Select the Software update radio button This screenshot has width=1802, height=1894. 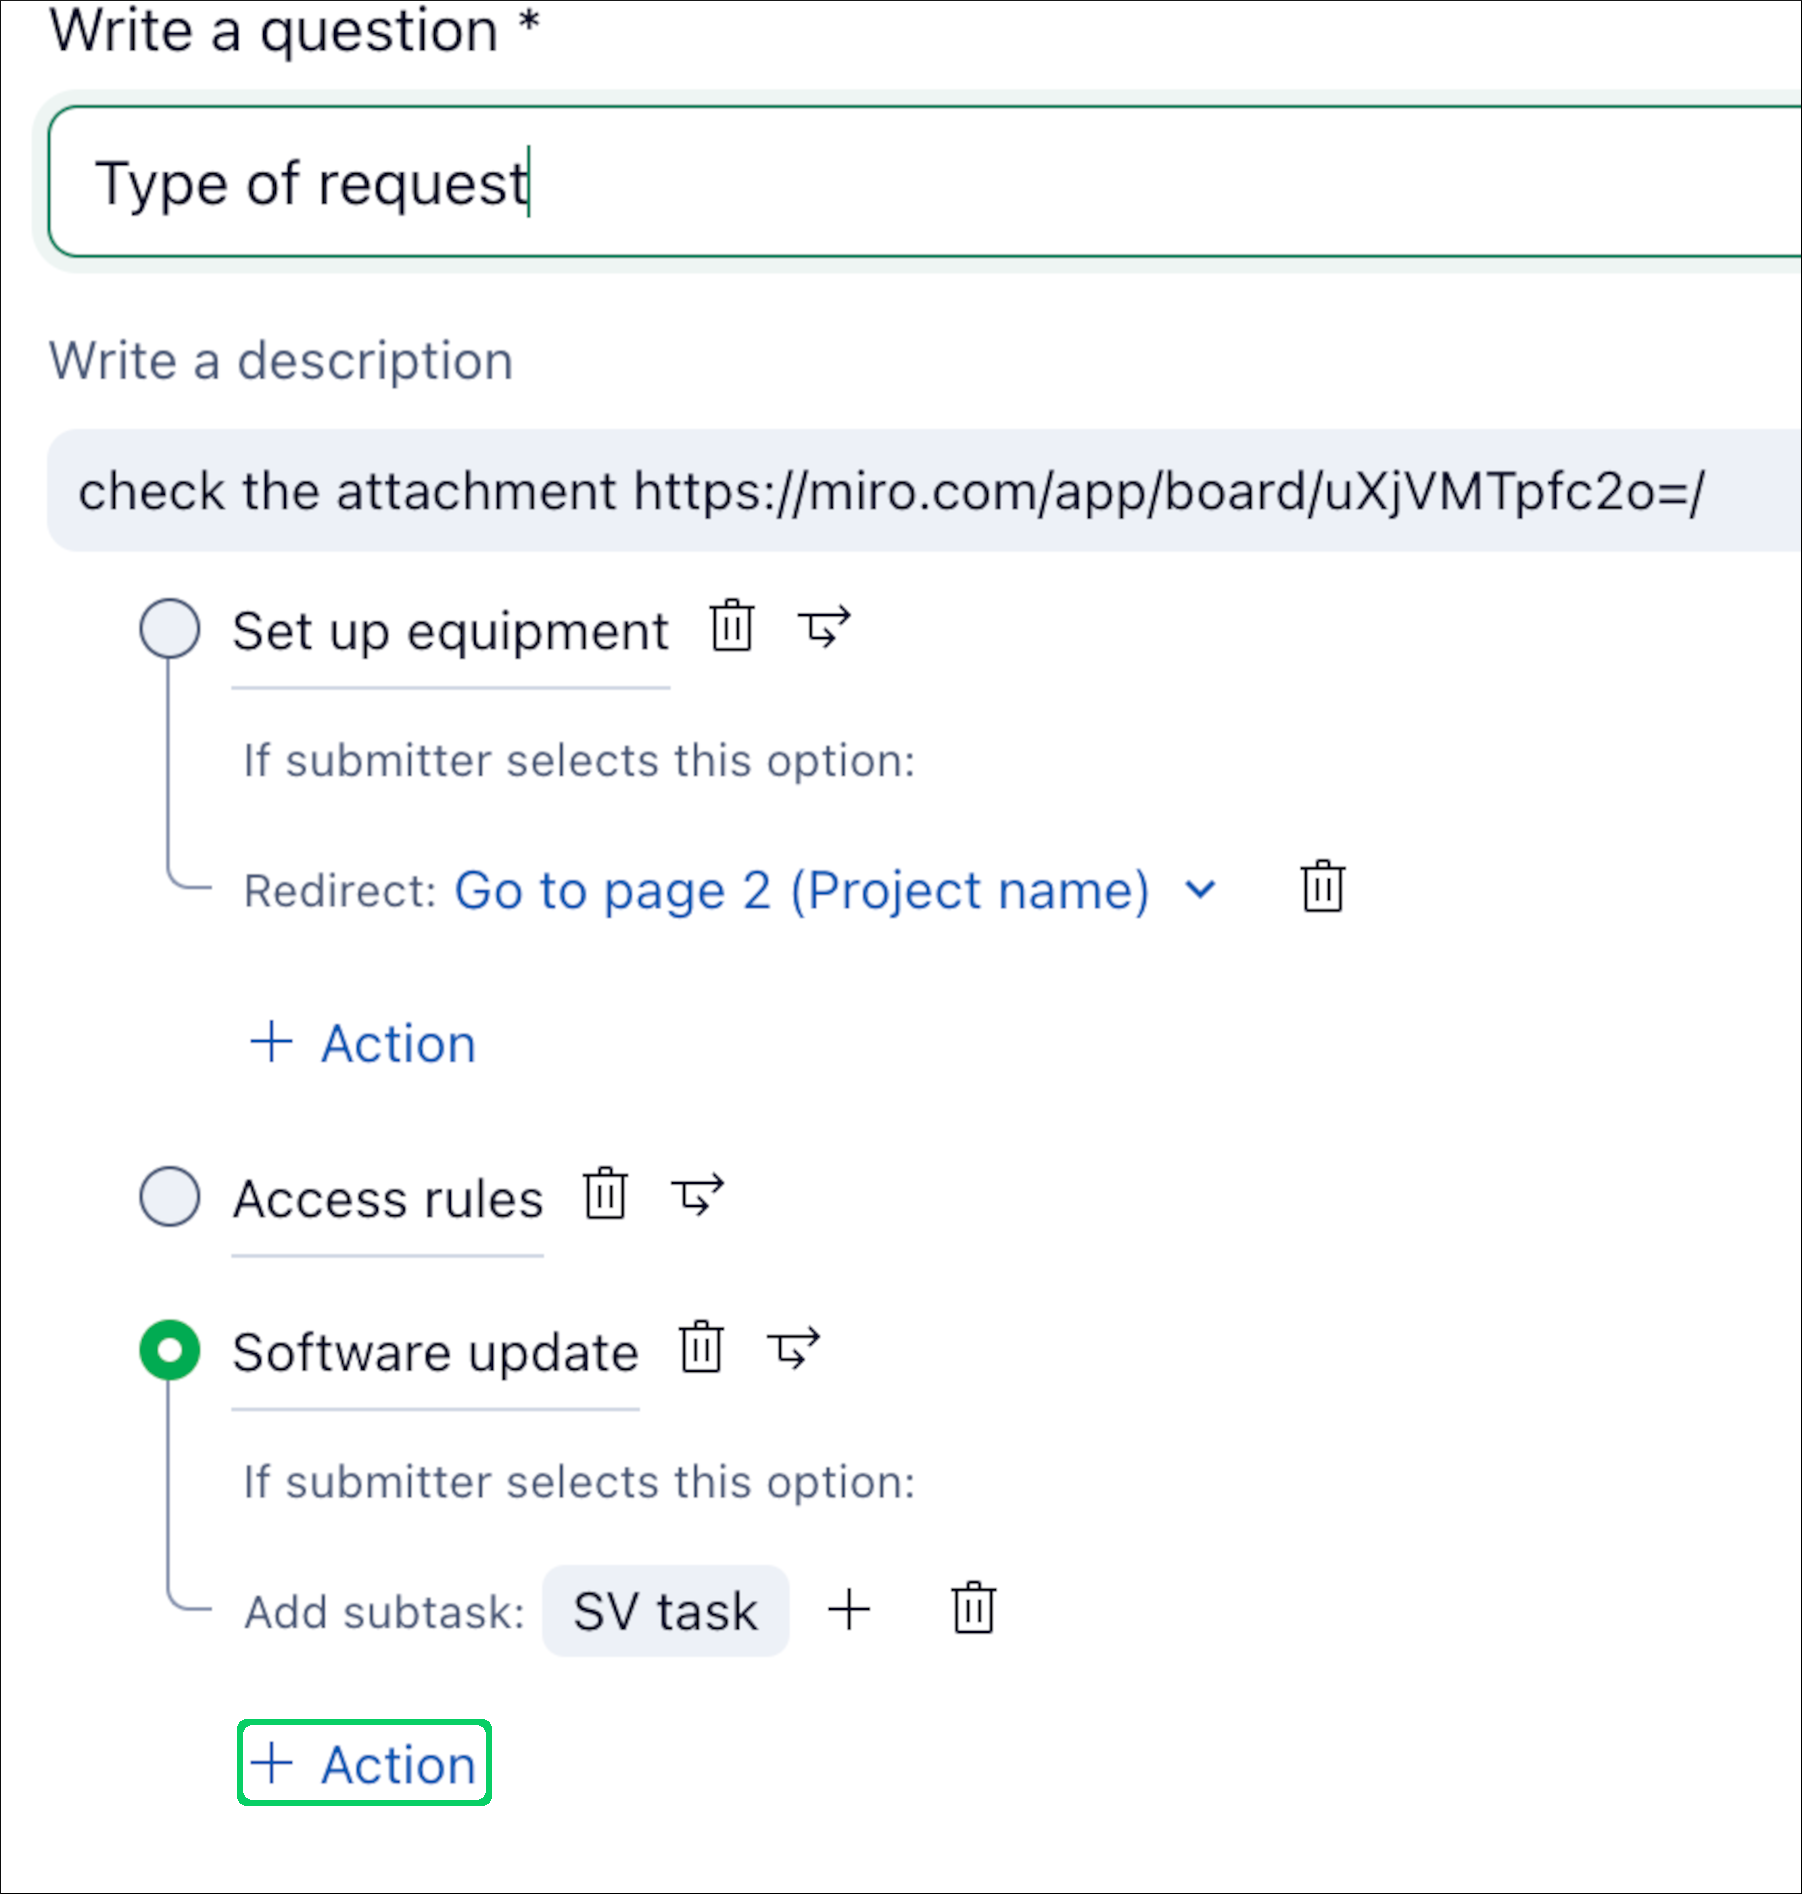(170, 1350)
